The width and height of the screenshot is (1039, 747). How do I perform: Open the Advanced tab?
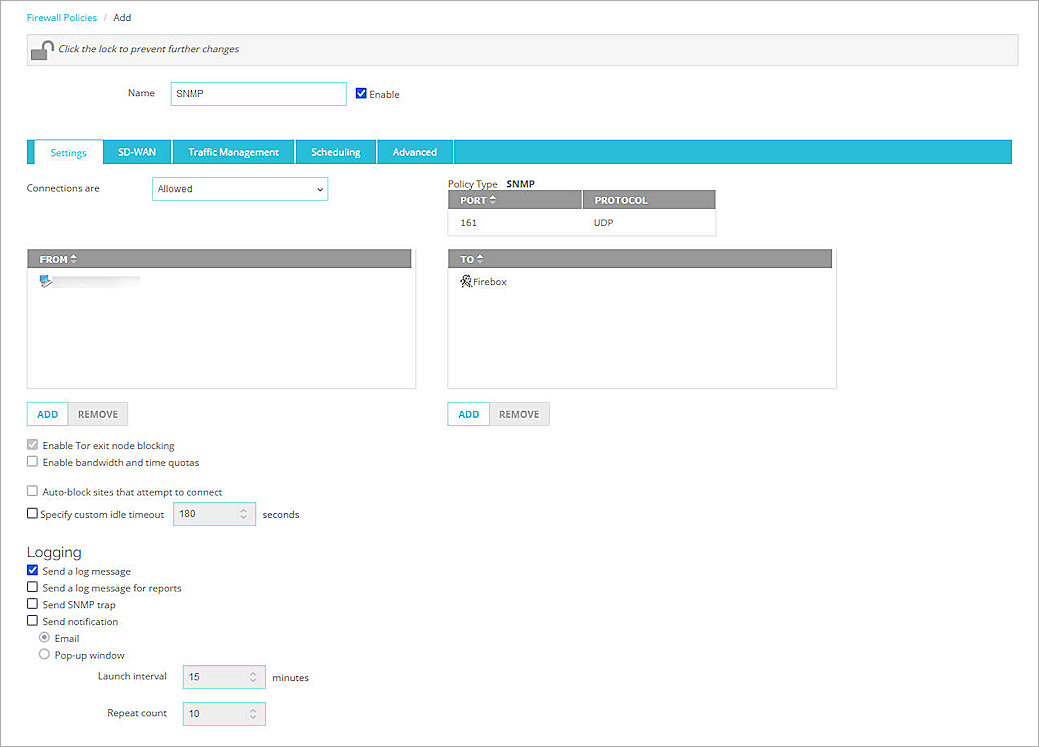point(414,151)
